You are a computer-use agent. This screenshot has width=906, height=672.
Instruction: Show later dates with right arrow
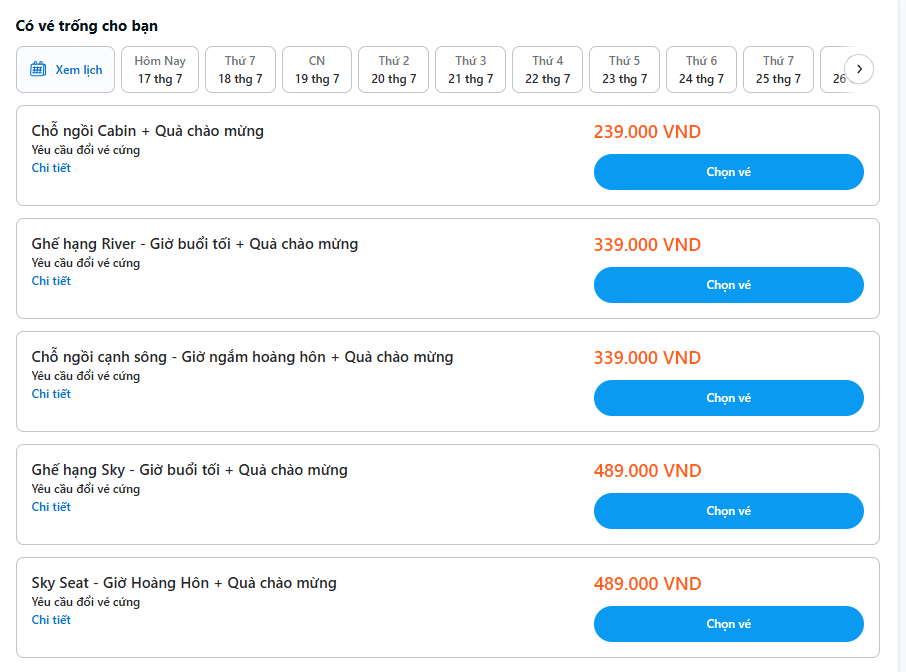tap(859, 69)
